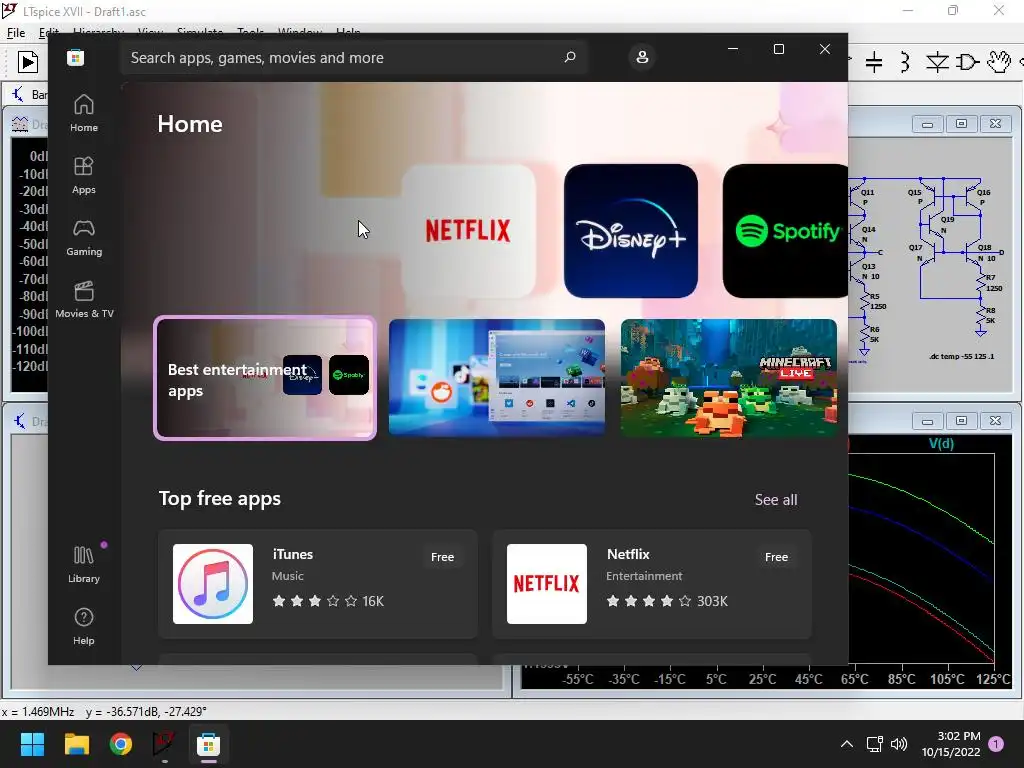This screenshot has height=768, width=1024.
Task: Select LTspice capacitor component tool
Action: (874, 63)
